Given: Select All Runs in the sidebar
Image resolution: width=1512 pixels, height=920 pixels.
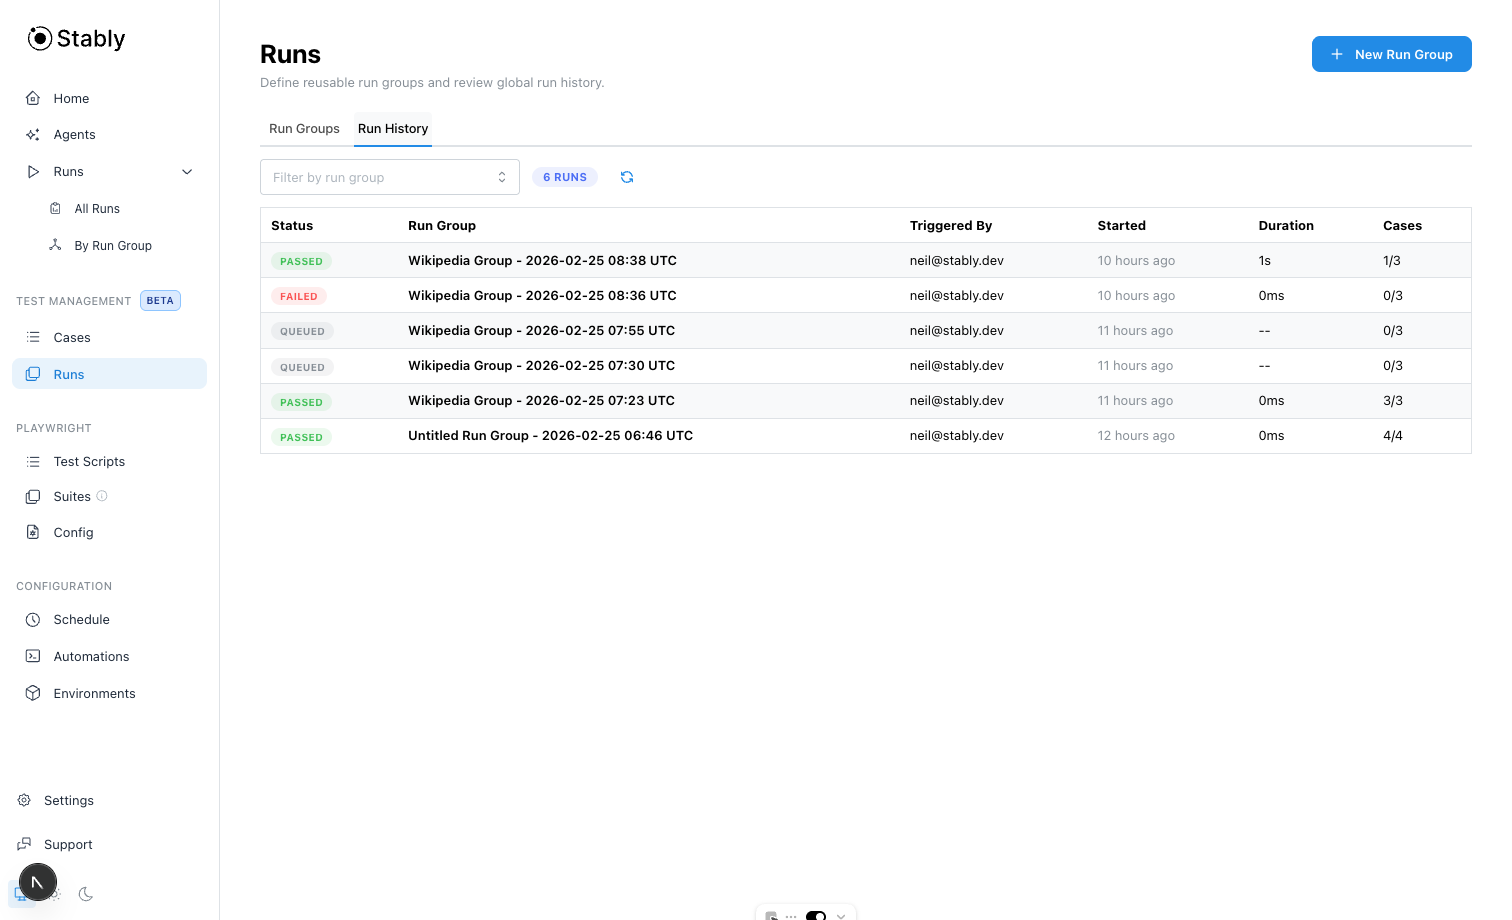Looking at the screenshot, I should [96, 208].
